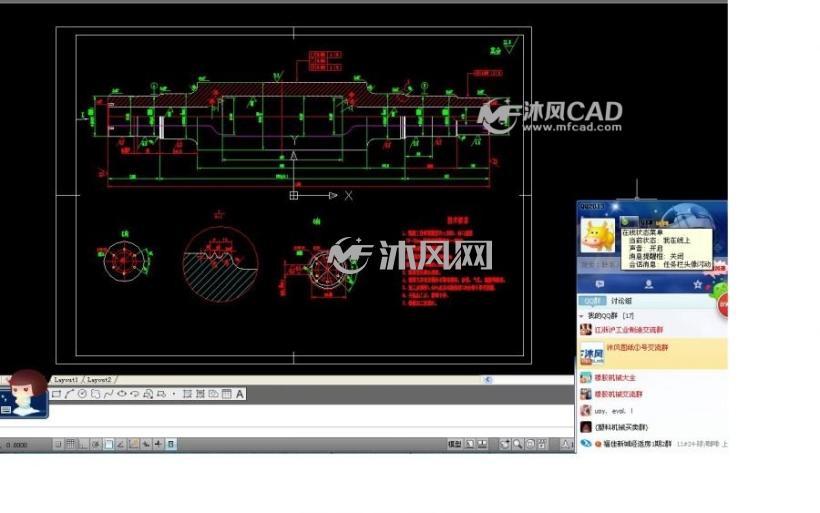Image resolution: width=820 pixels, height=513 pixels.
Task: Select the Spline curve tool
Action: [108, 394]
